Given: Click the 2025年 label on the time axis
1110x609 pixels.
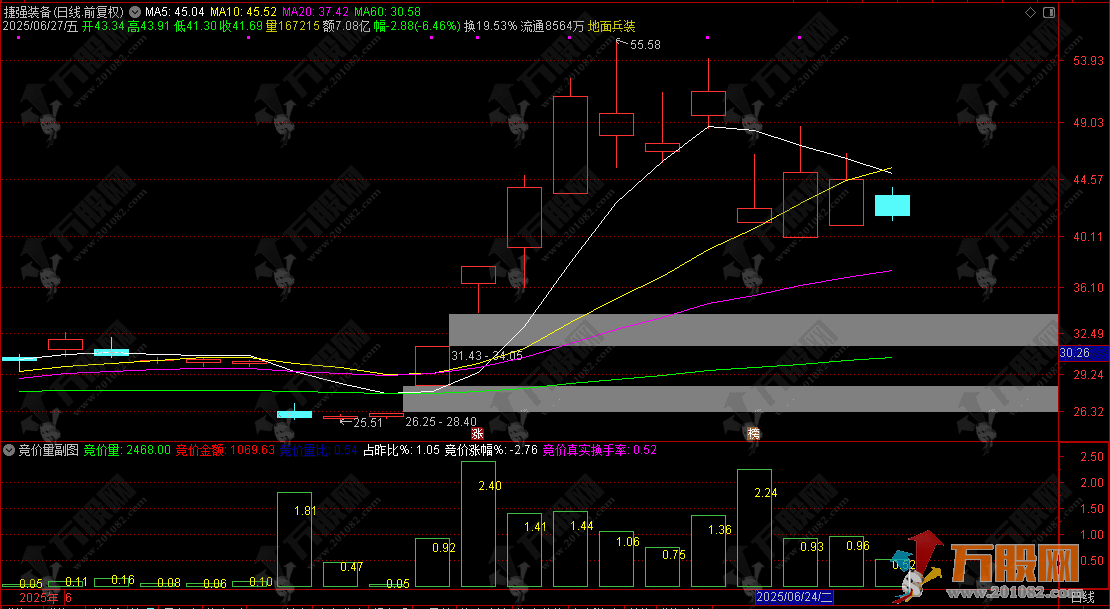Looking at the screenshot, I should (x=39, y=598).
